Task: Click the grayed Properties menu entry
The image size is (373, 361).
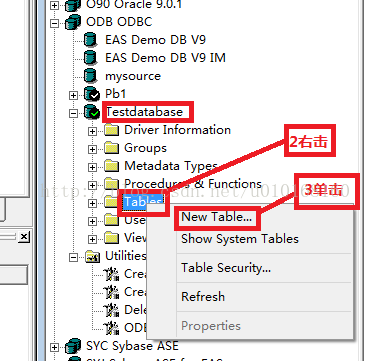Action: point(211,326)
